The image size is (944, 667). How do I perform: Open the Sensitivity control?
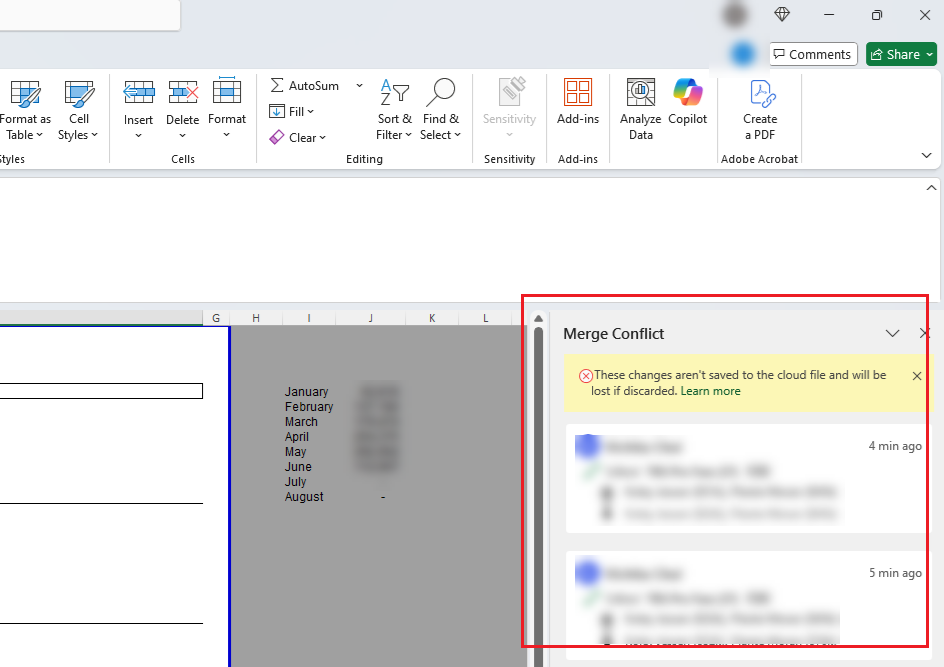click(x=509, y=108)
